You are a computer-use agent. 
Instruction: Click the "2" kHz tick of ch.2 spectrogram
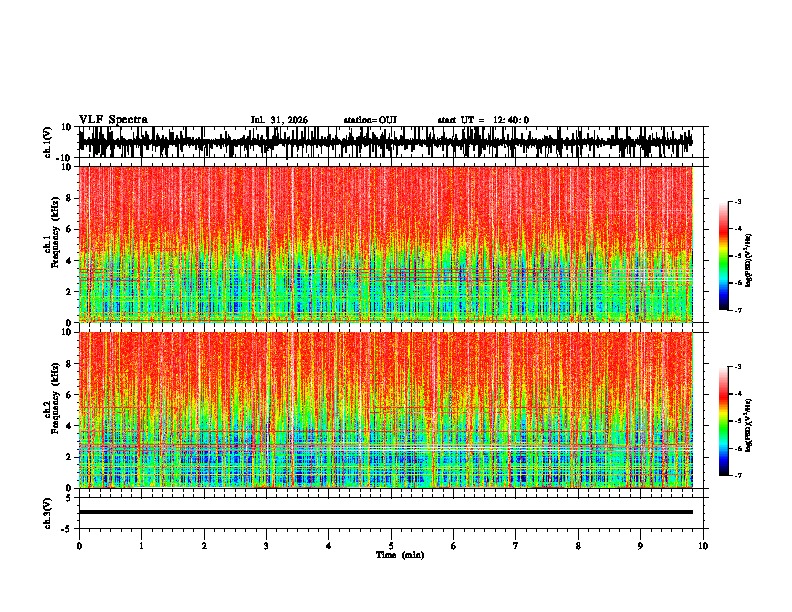69,457
